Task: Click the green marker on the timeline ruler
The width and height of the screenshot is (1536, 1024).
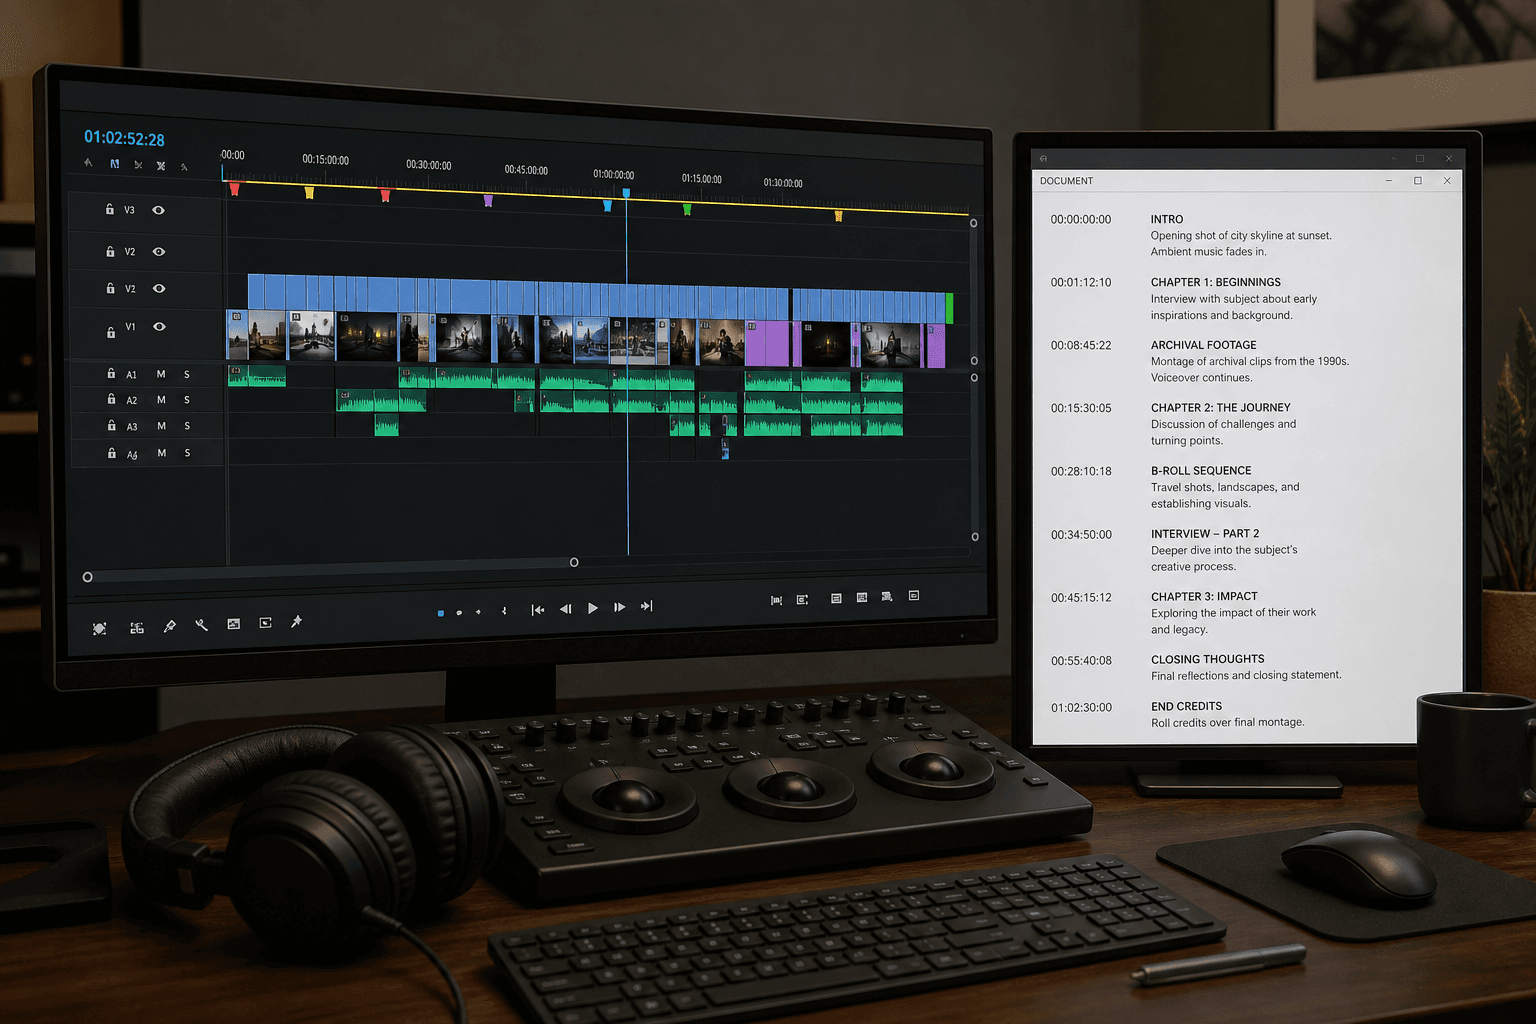Action: [687, 209]
